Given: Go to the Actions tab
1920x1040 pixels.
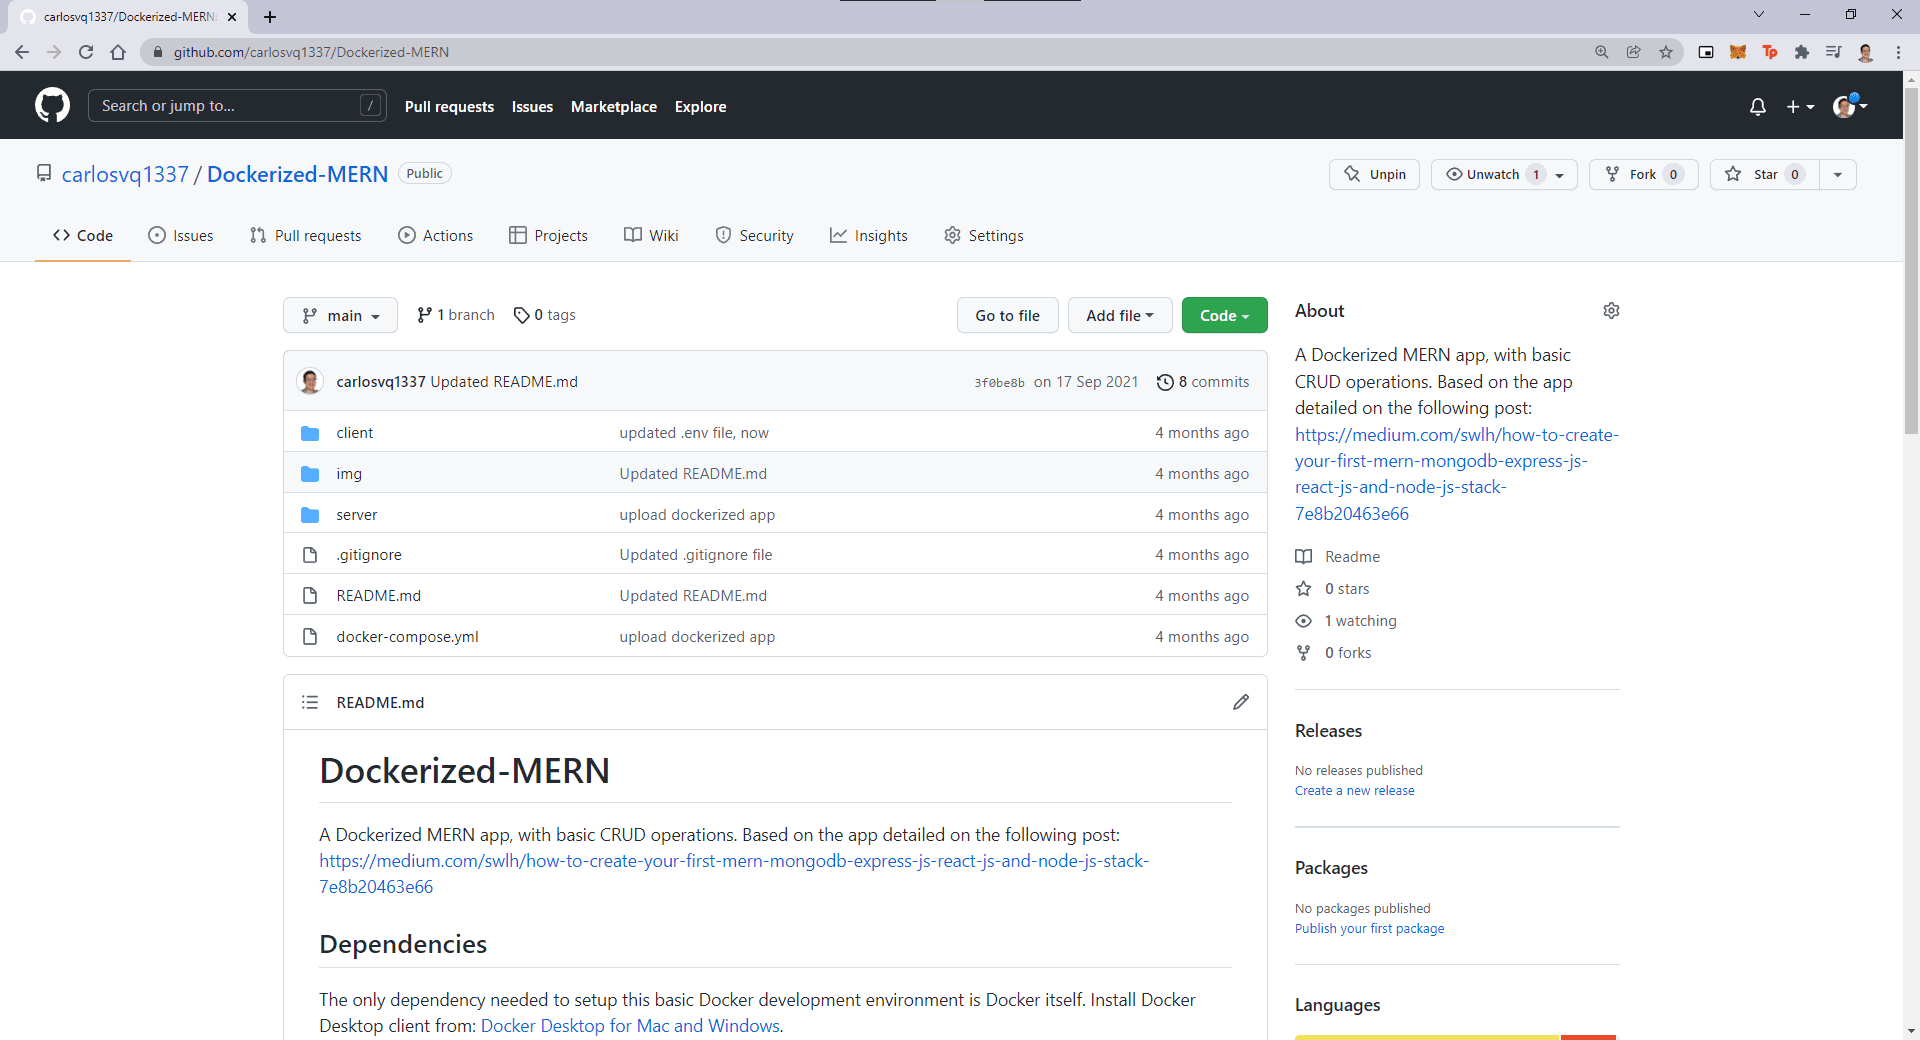Looking at the screenshot, I should tap(435, 235).
